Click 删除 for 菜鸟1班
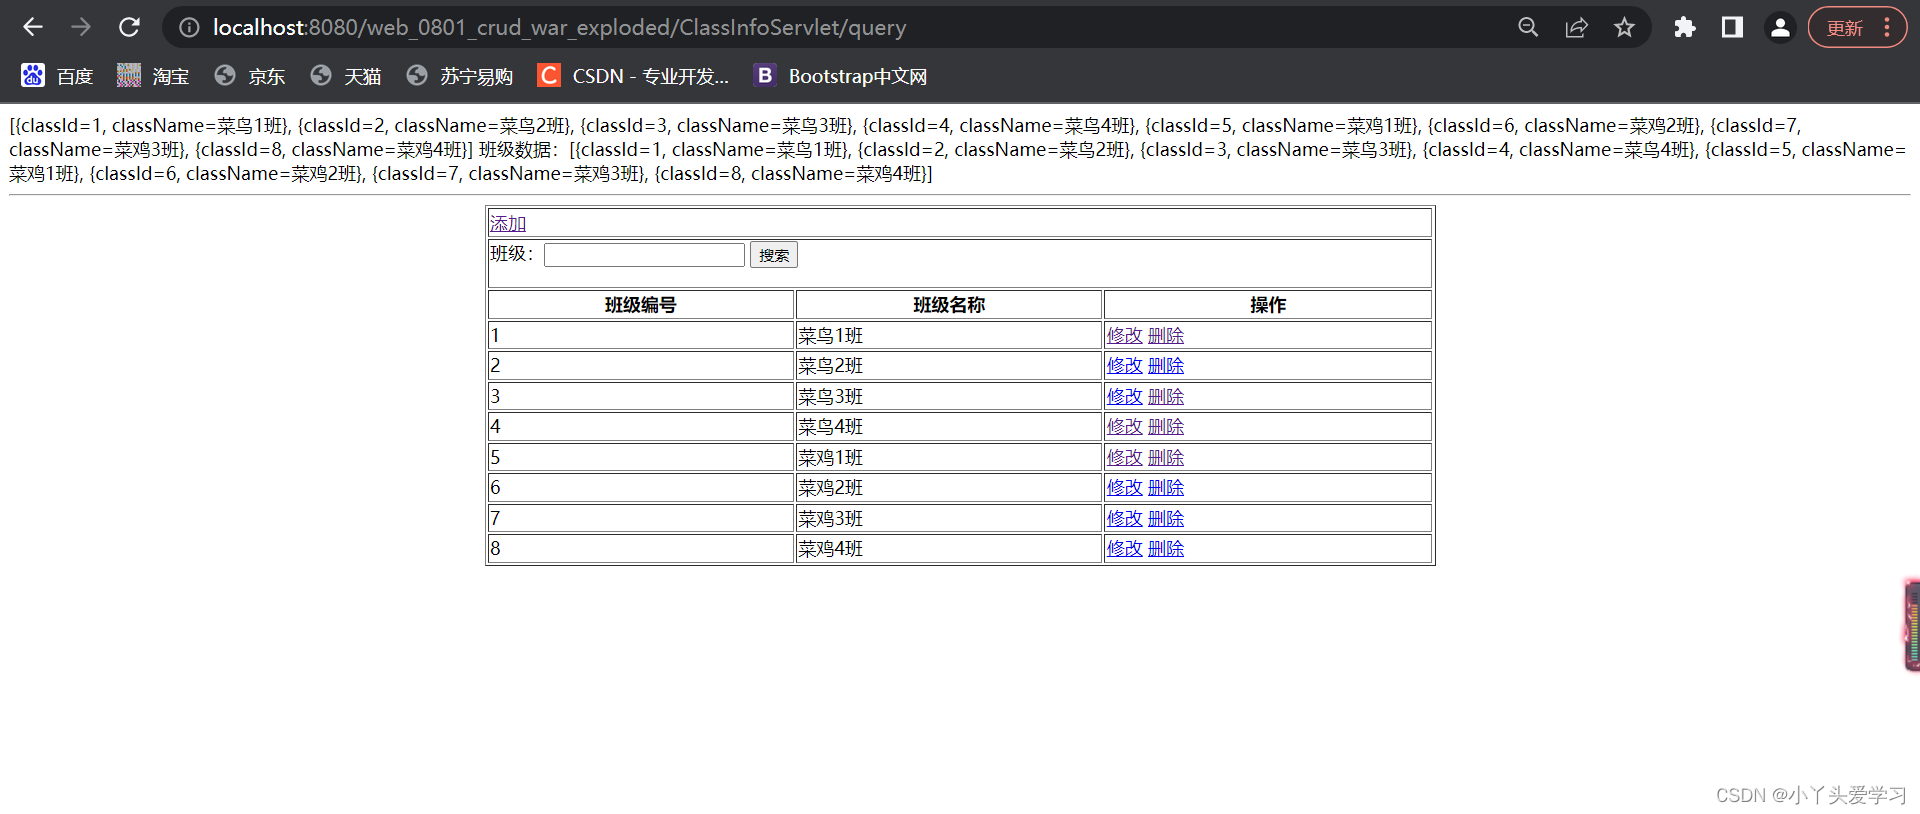The image size is (1920, 814). (x=1166, y=336)
